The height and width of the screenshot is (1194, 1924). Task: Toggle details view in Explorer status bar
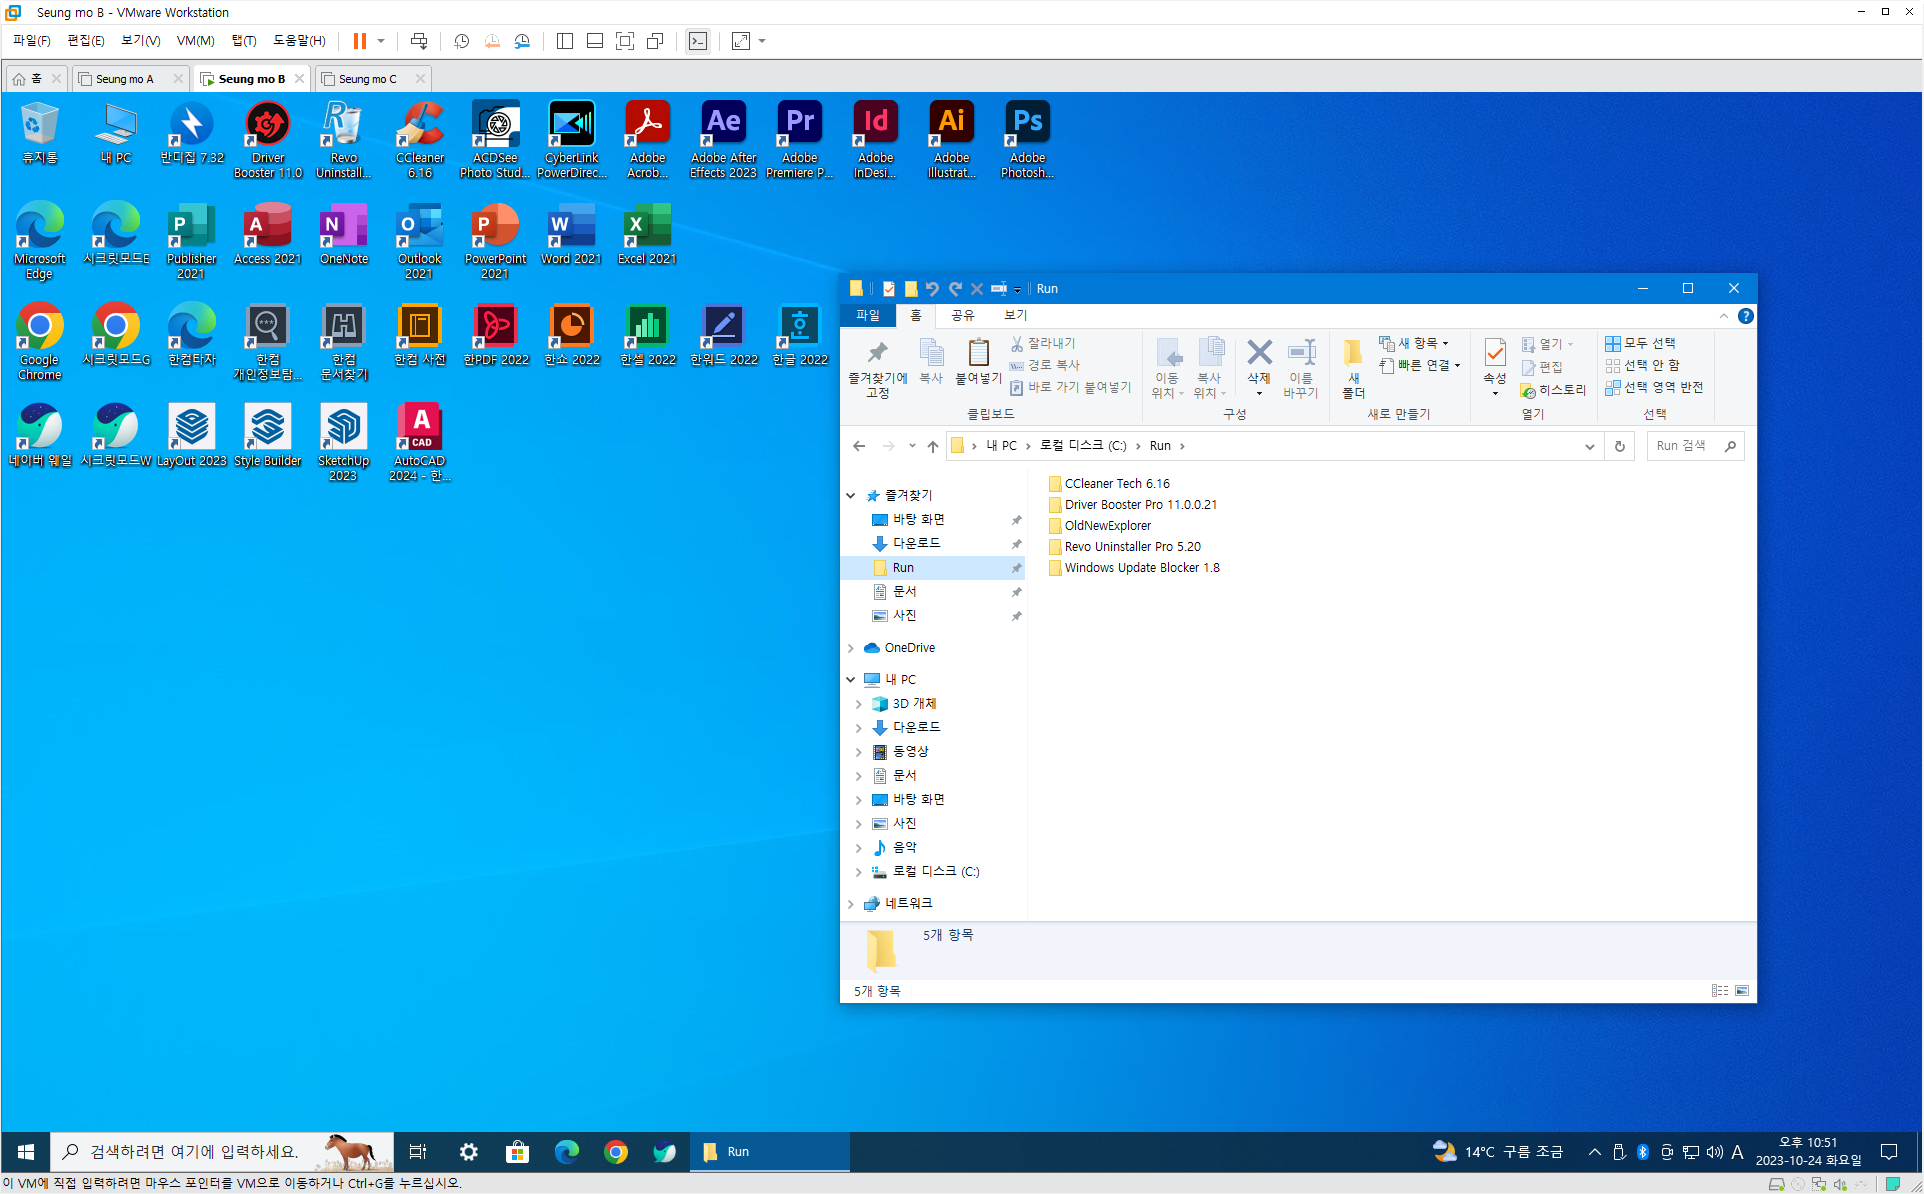coord(1719,990)
